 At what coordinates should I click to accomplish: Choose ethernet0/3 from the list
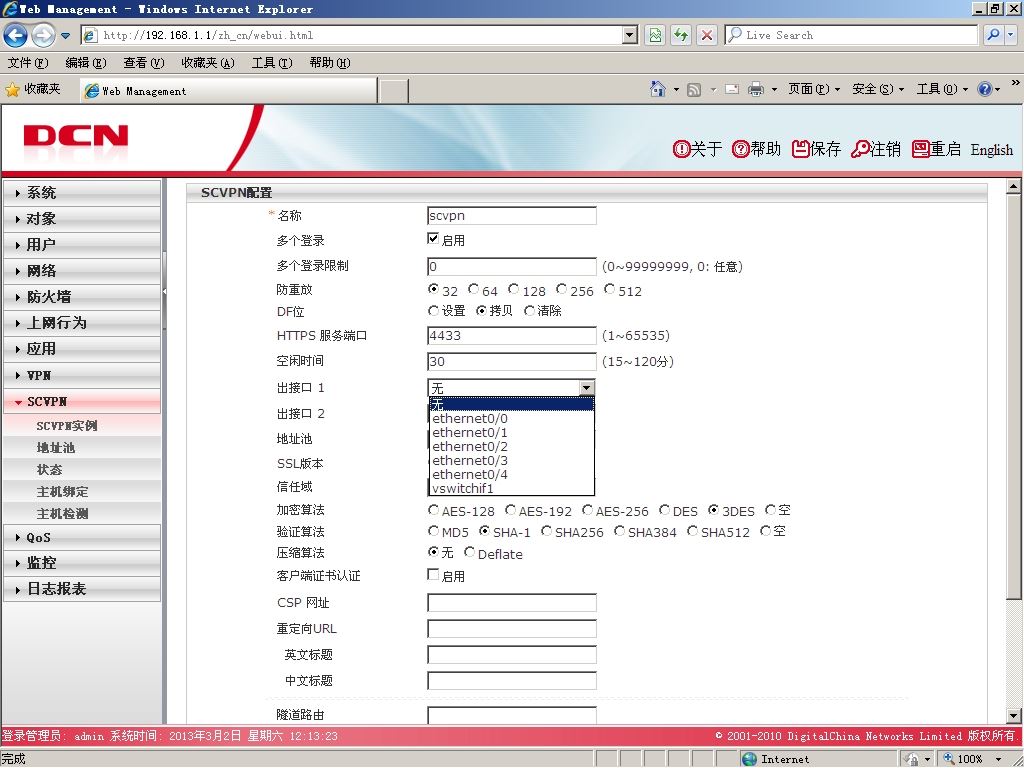tap(511, 460)
